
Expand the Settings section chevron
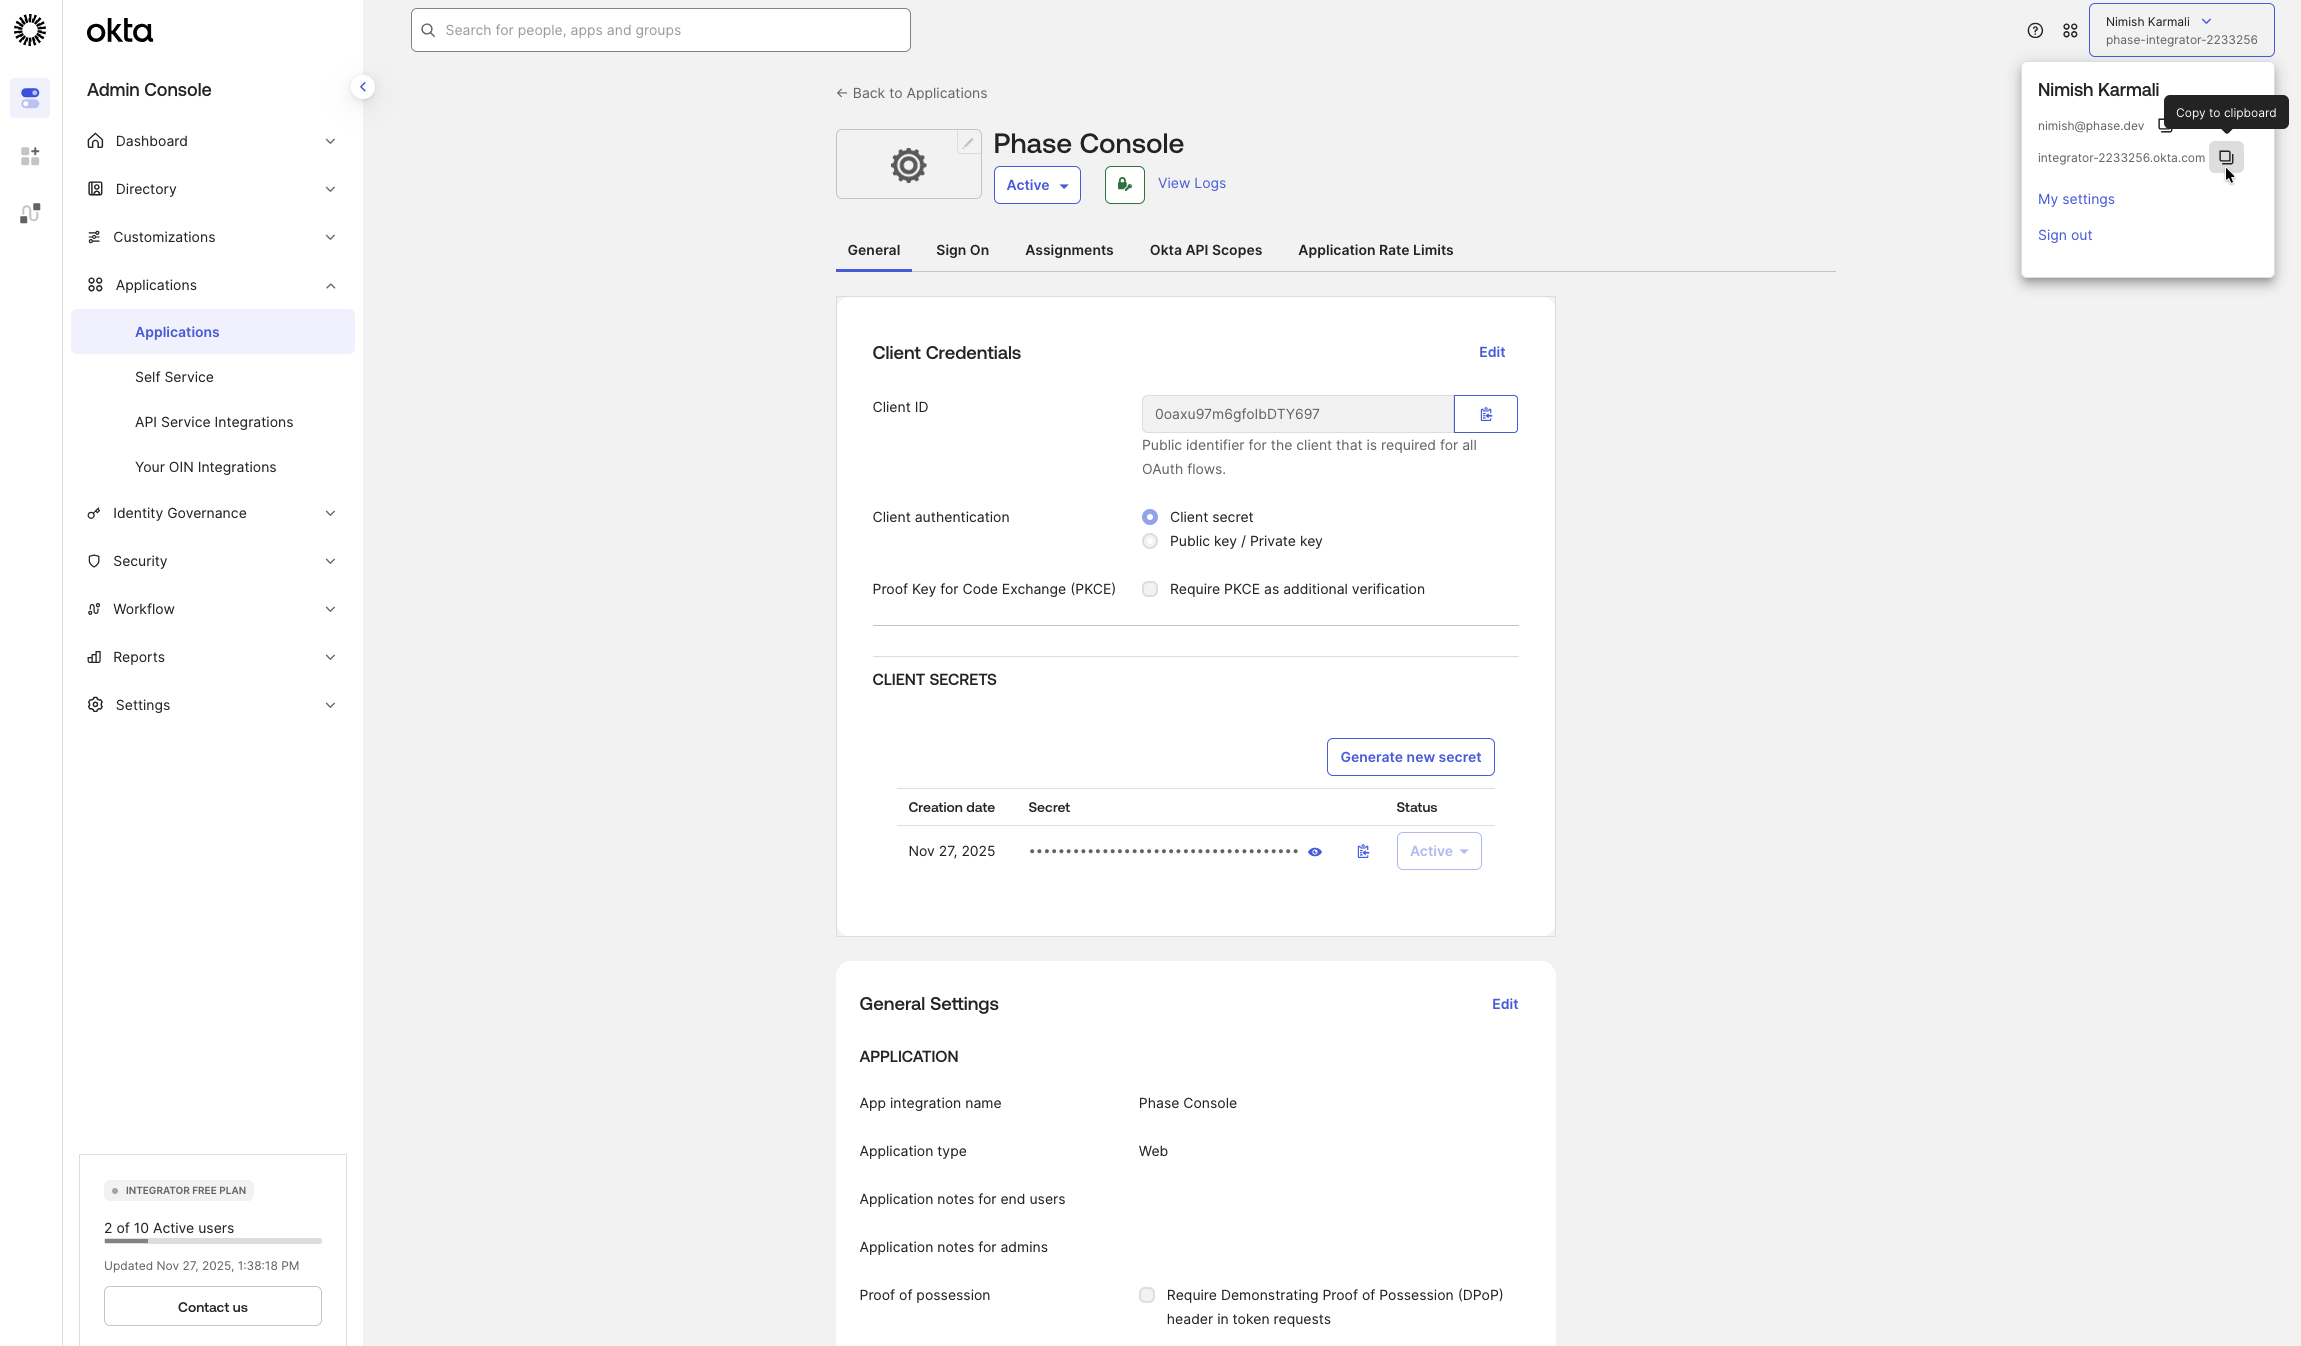(330, 705)
